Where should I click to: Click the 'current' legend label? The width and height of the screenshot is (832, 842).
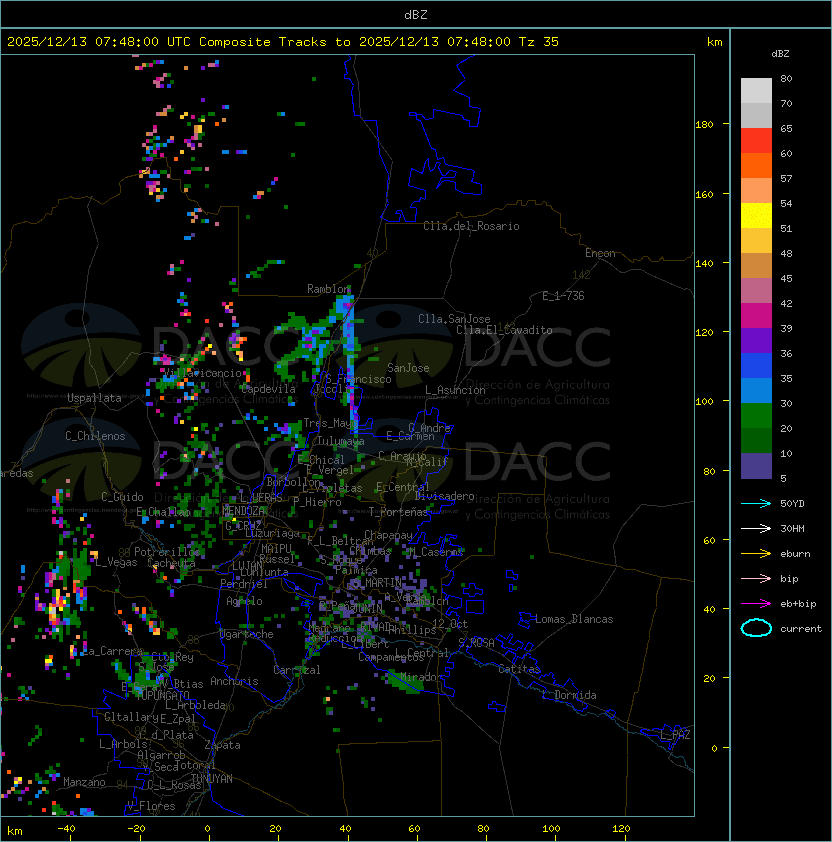(801, 629)
